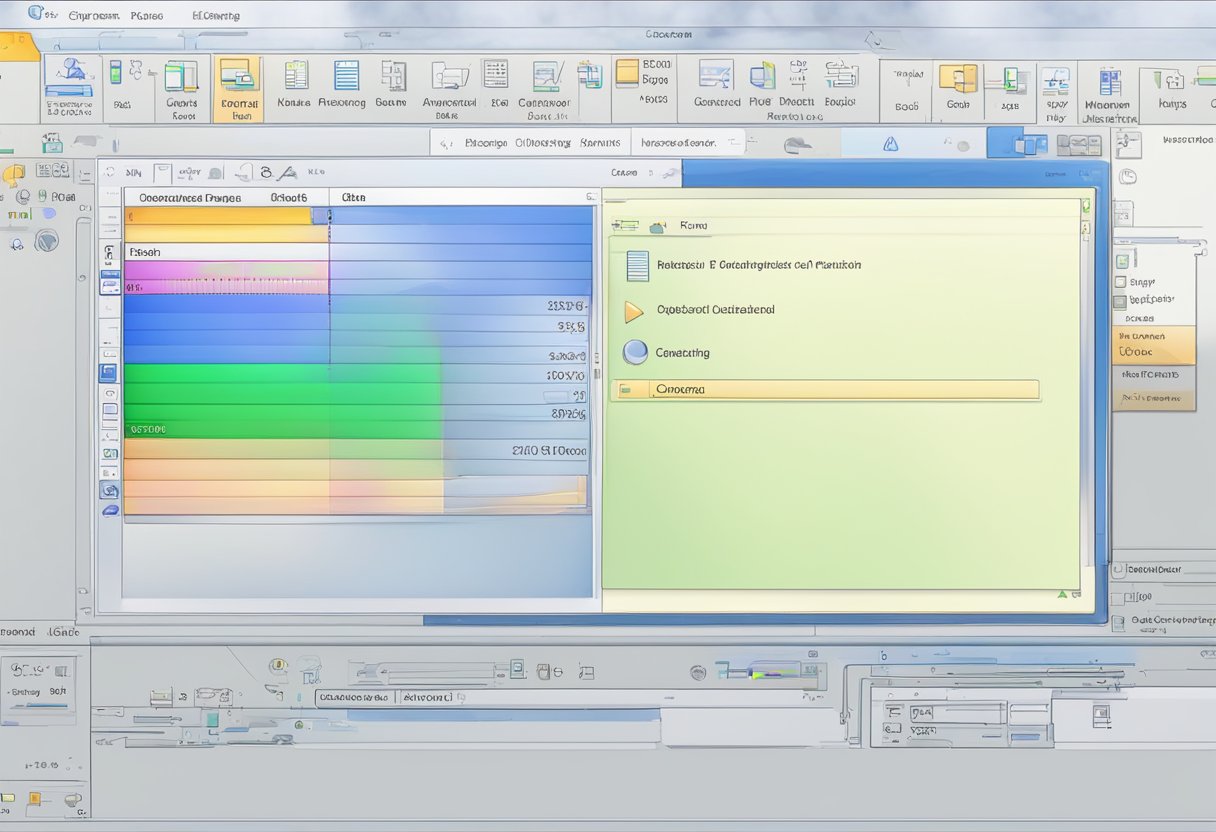
Task: Click the blue sphere icon beside Conecrting
Action: pos(635,352)
